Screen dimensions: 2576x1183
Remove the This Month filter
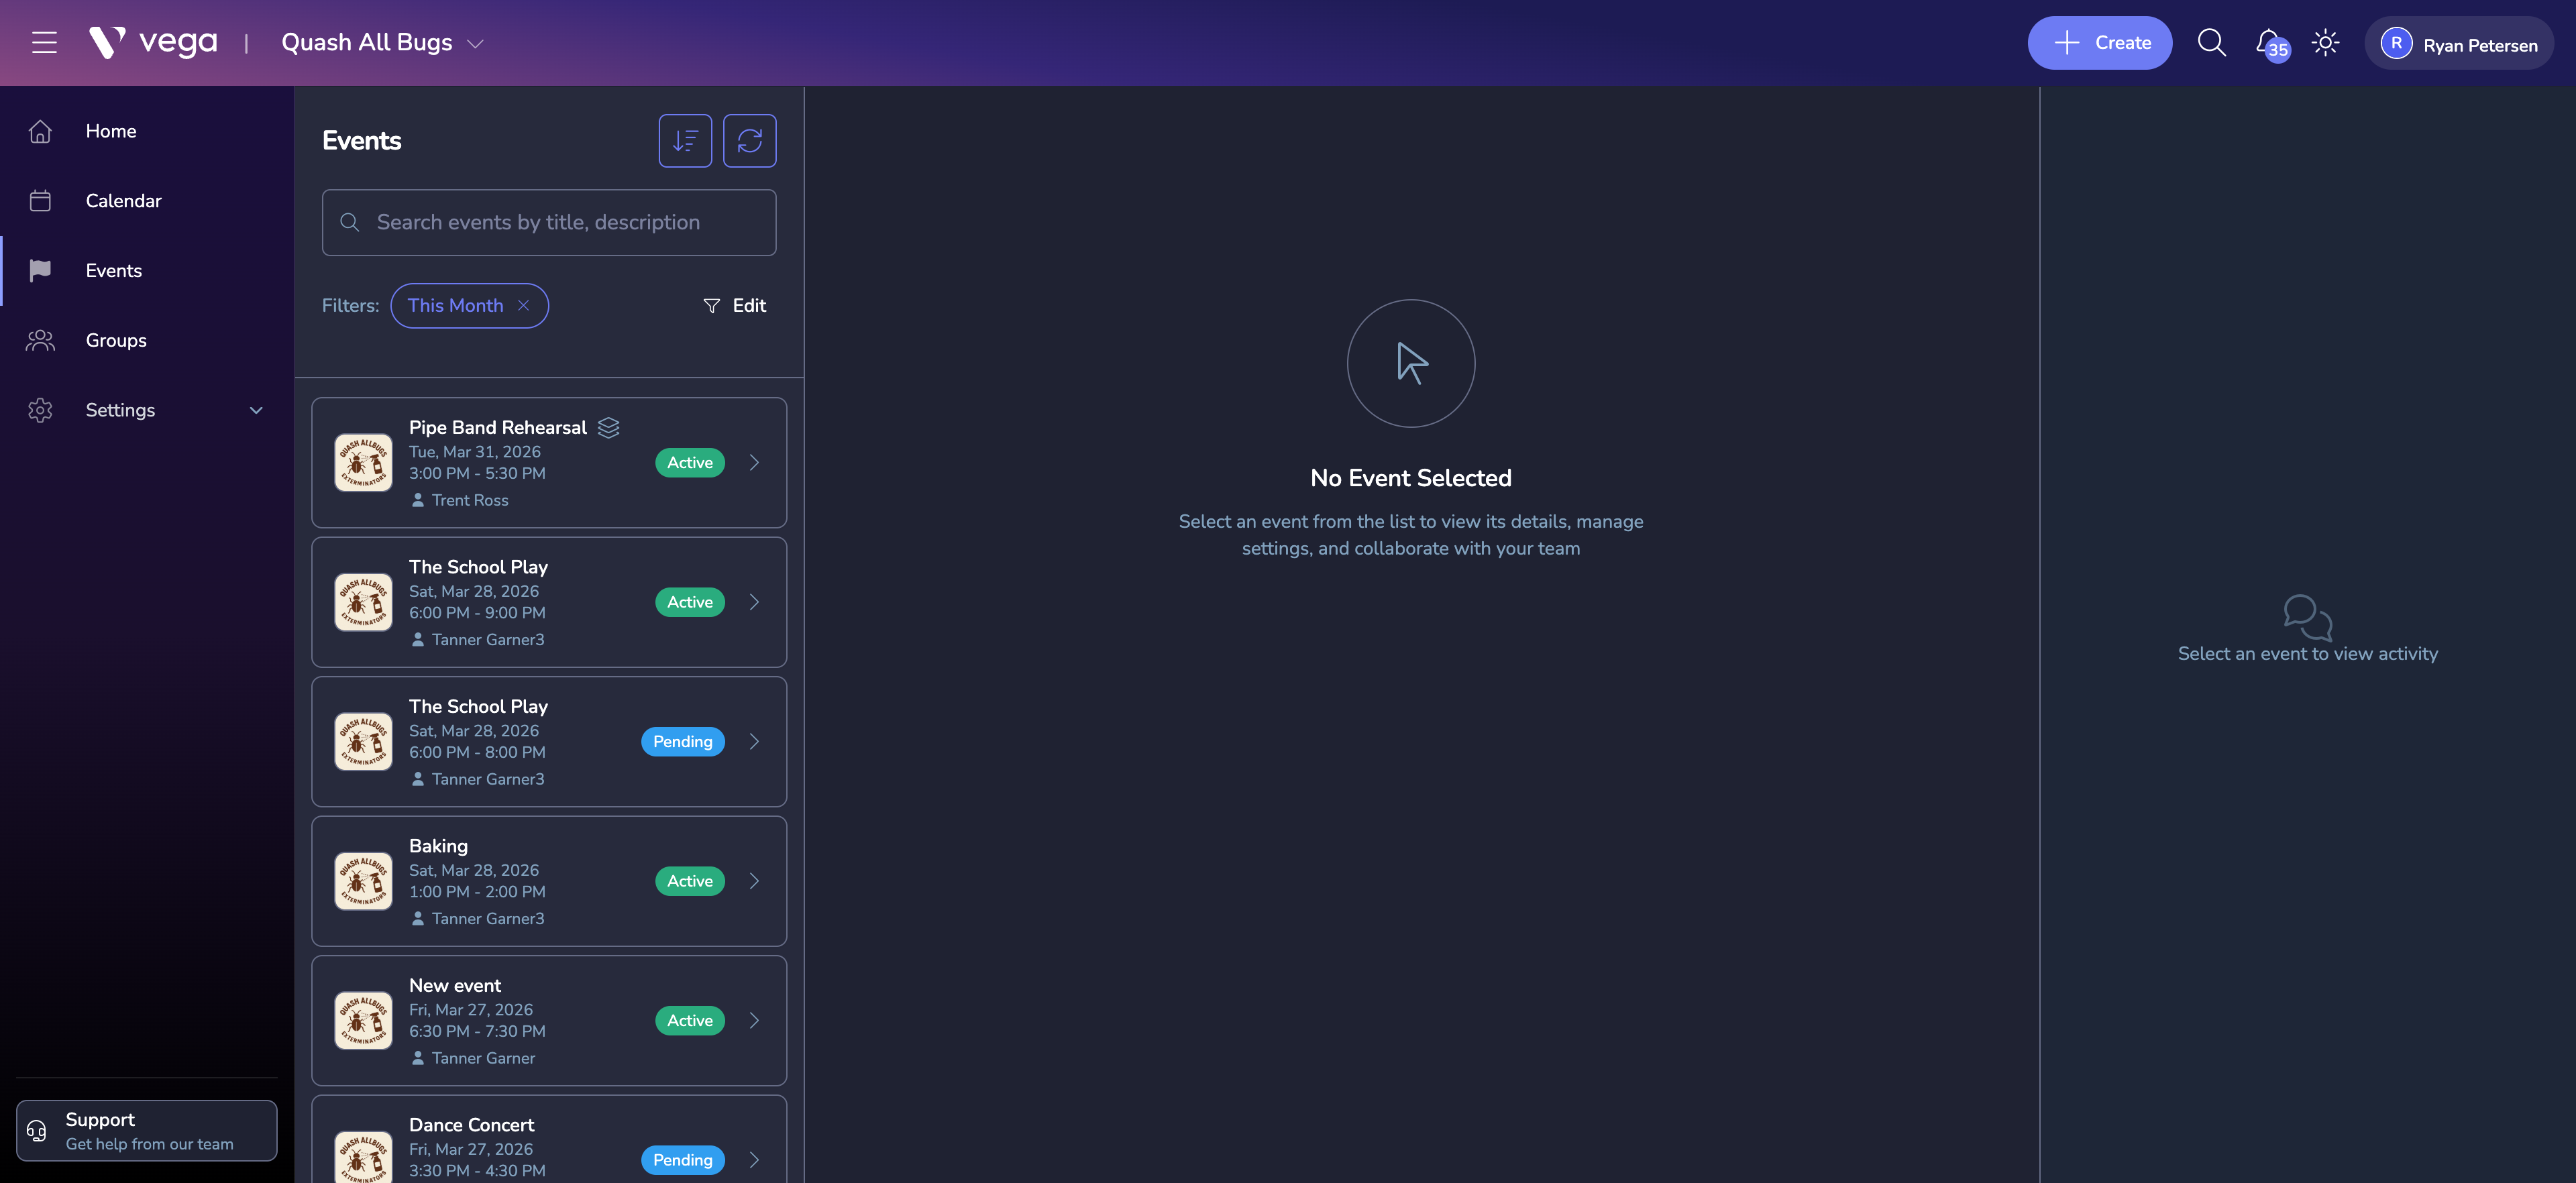[x=523, y=306]
